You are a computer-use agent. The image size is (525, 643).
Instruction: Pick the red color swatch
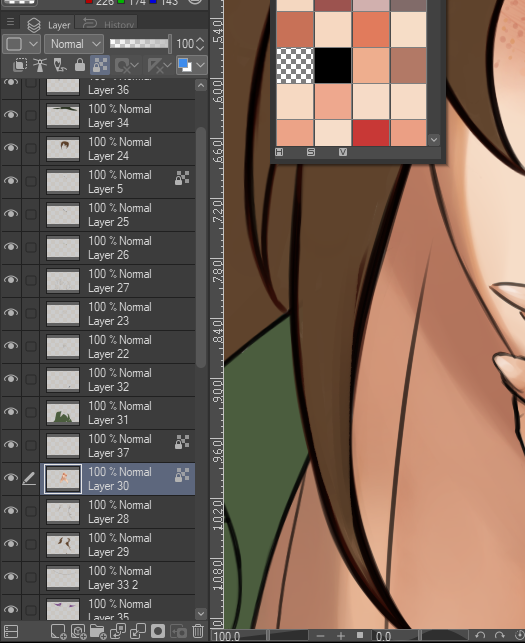(371, 133)
